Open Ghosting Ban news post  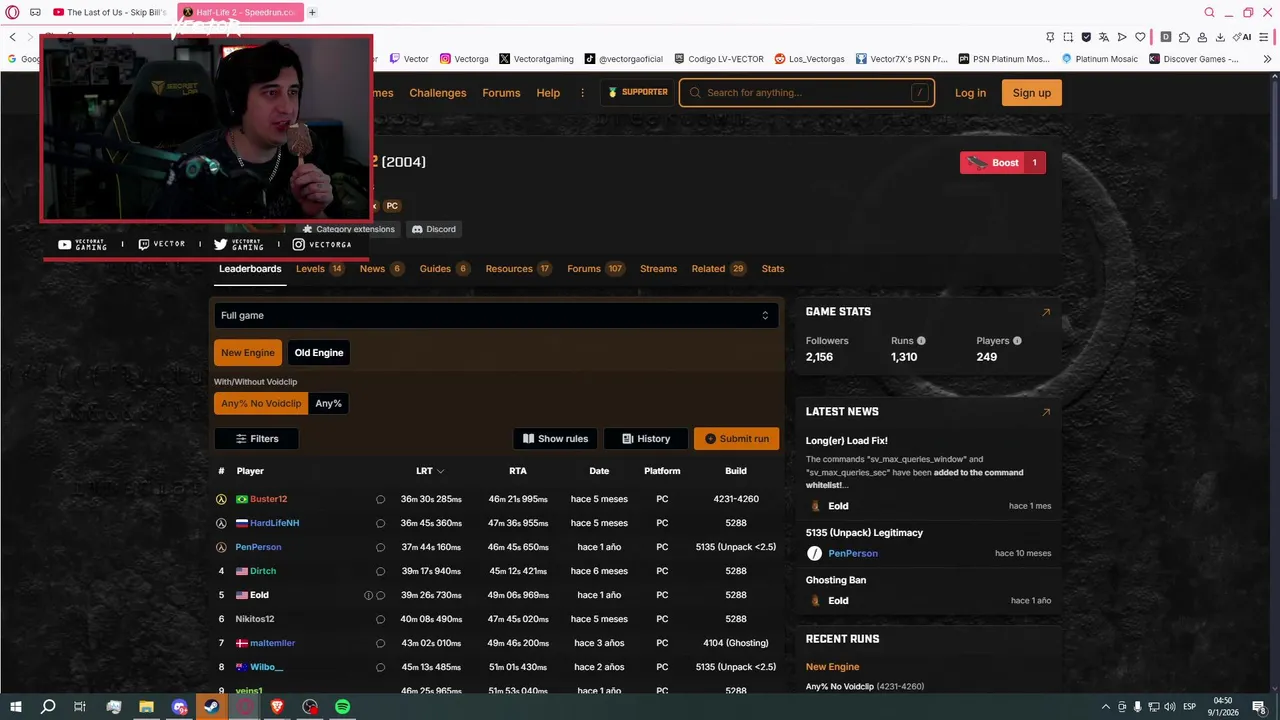click(836, 580)
